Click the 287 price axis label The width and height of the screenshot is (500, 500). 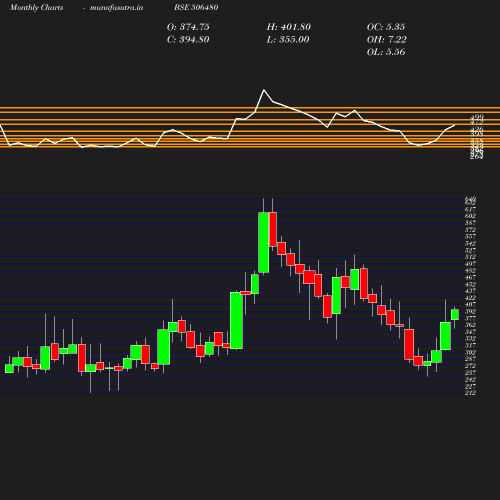click(x=470, y=359)
